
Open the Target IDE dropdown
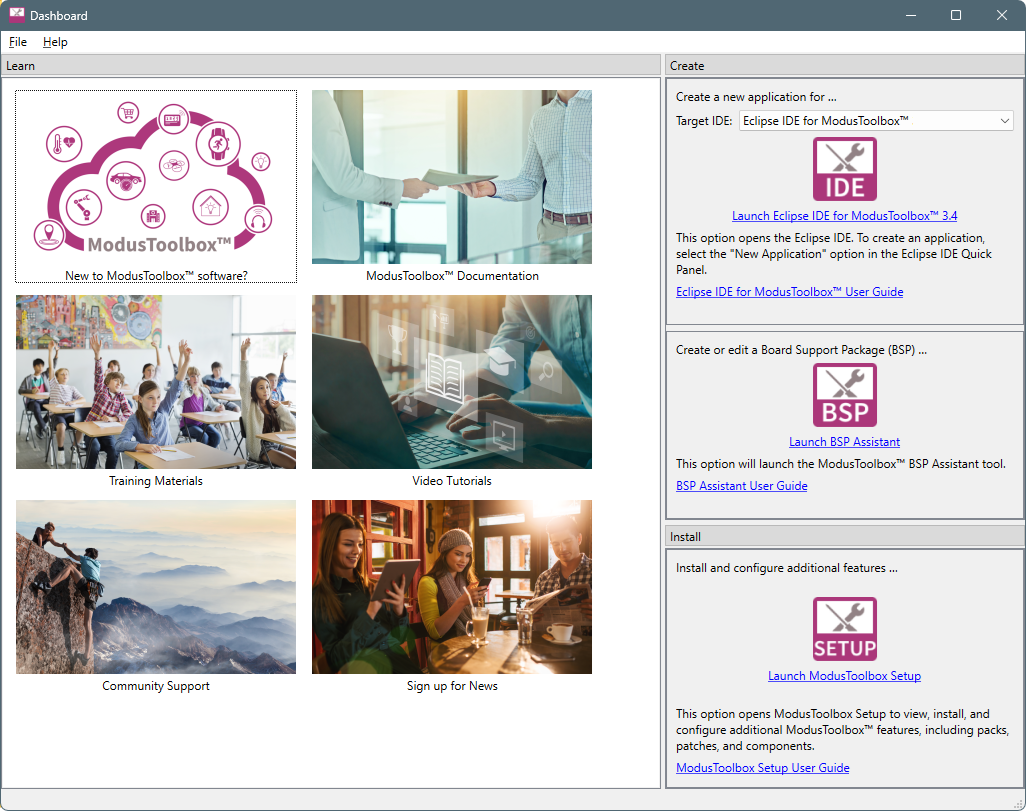[x=876, y=121]
